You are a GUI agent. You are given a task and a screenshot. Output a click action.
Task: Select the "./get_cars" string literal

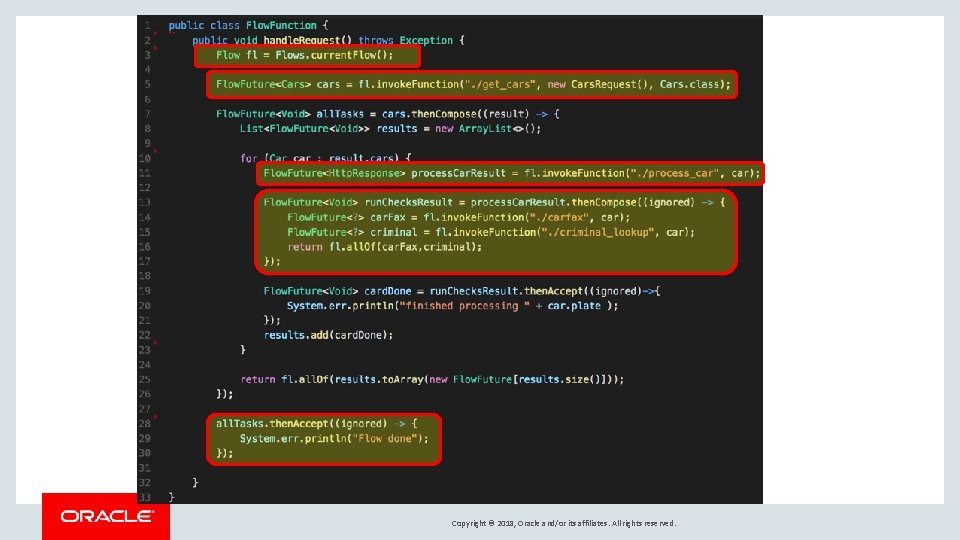pyautogui.click(x=499, y=84)
